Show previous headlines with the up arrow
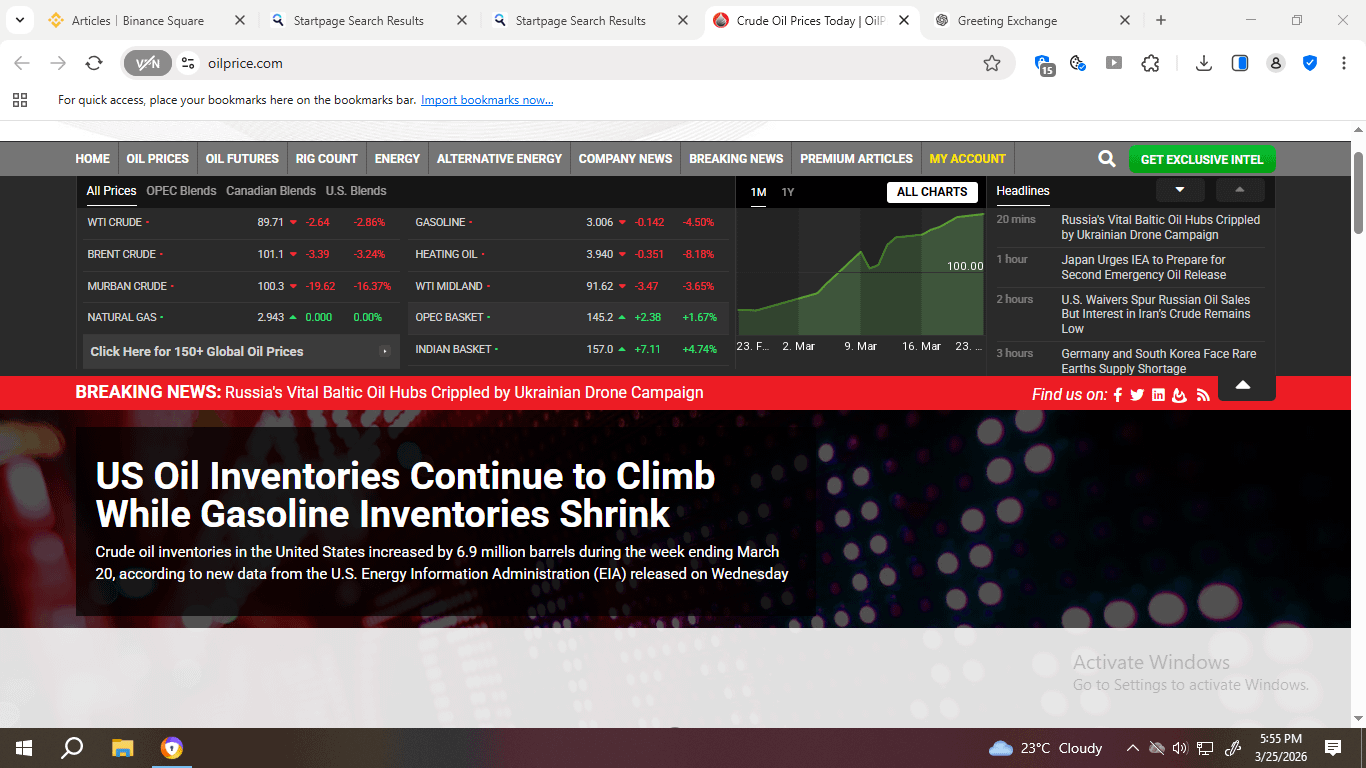The image size is (1366, 768). click(x=1240, y=190)
